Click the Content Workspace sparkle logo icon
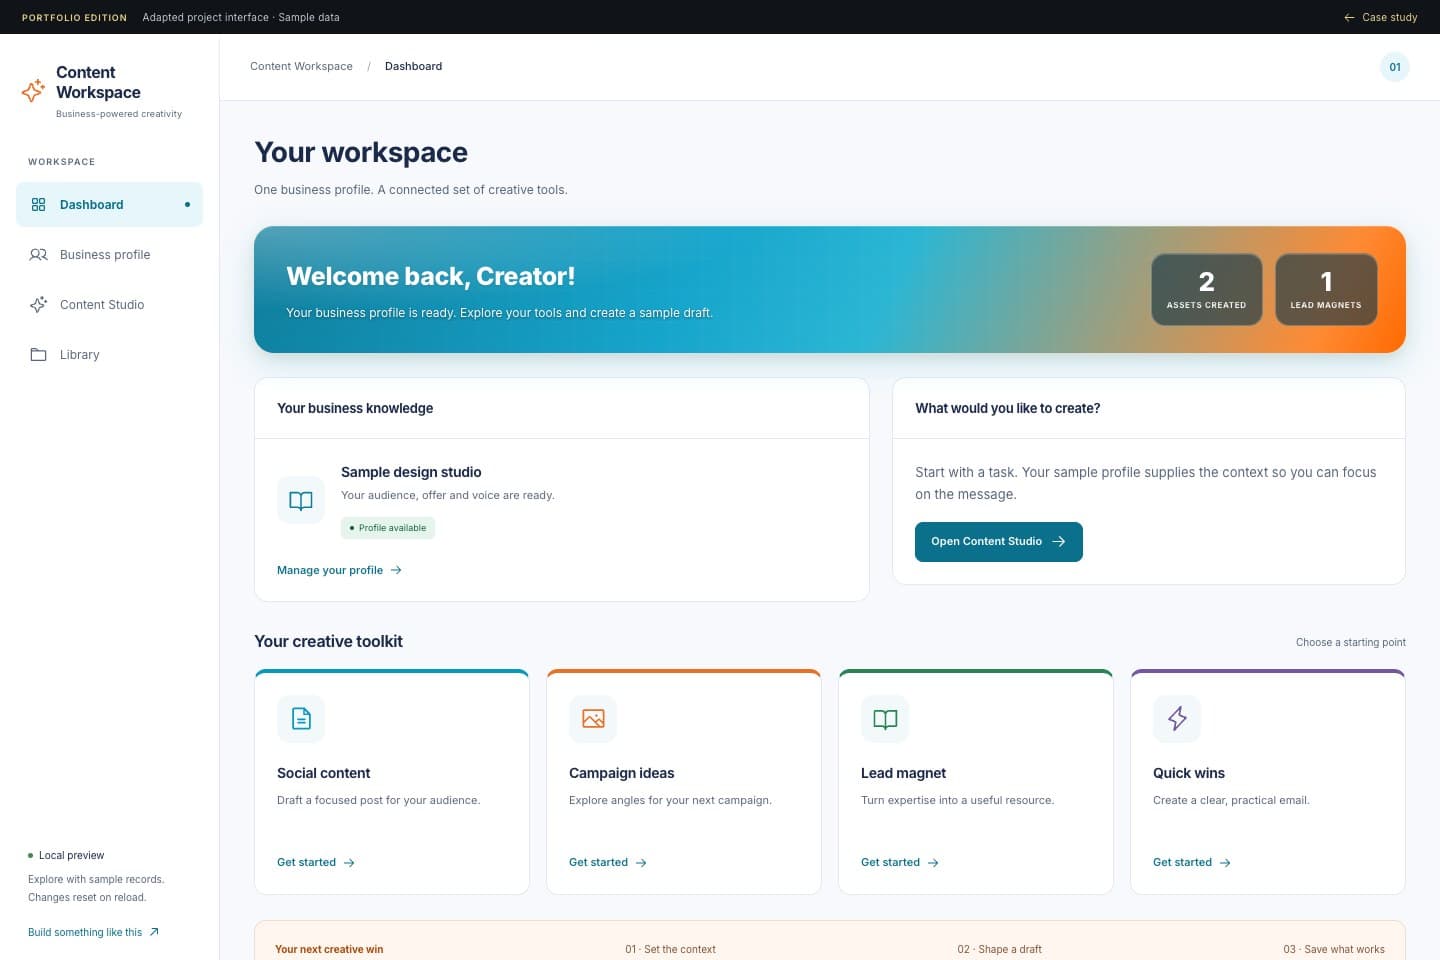The height and width of the screenshot is (960, 1440). 33,91
